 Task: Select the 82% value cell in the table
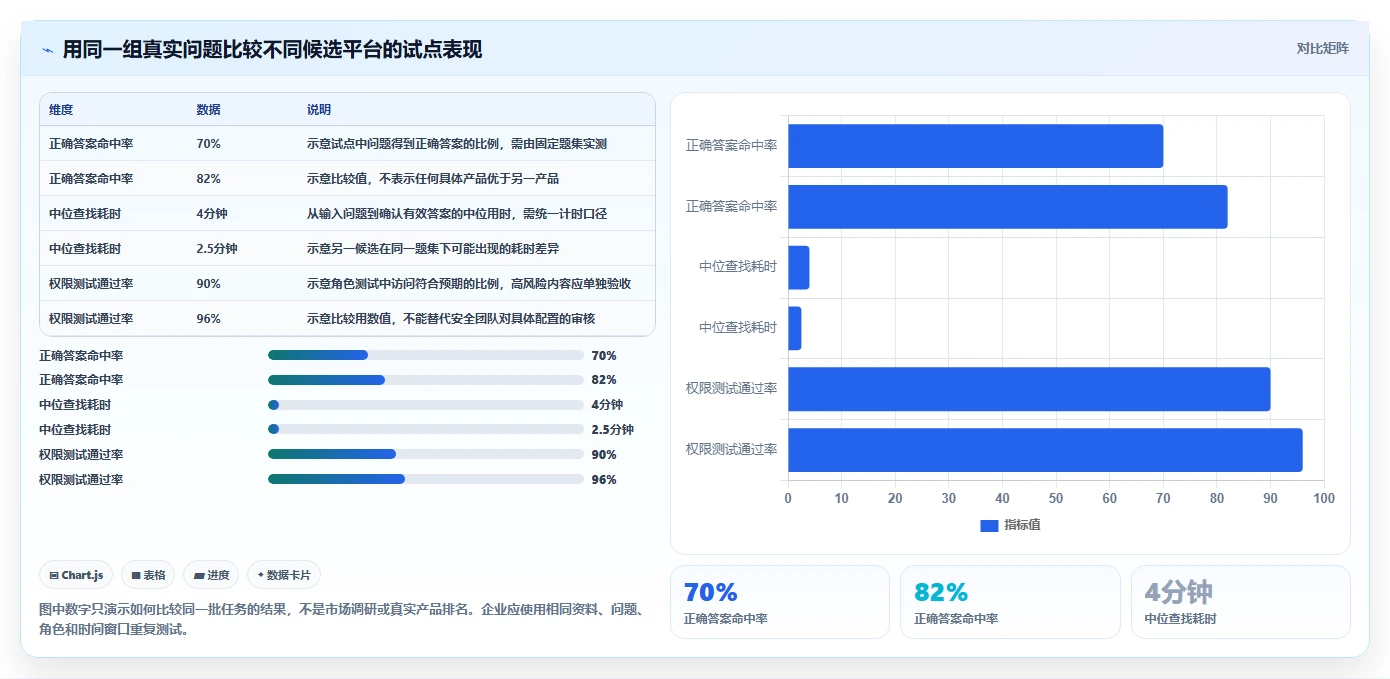tap(209, 179)
